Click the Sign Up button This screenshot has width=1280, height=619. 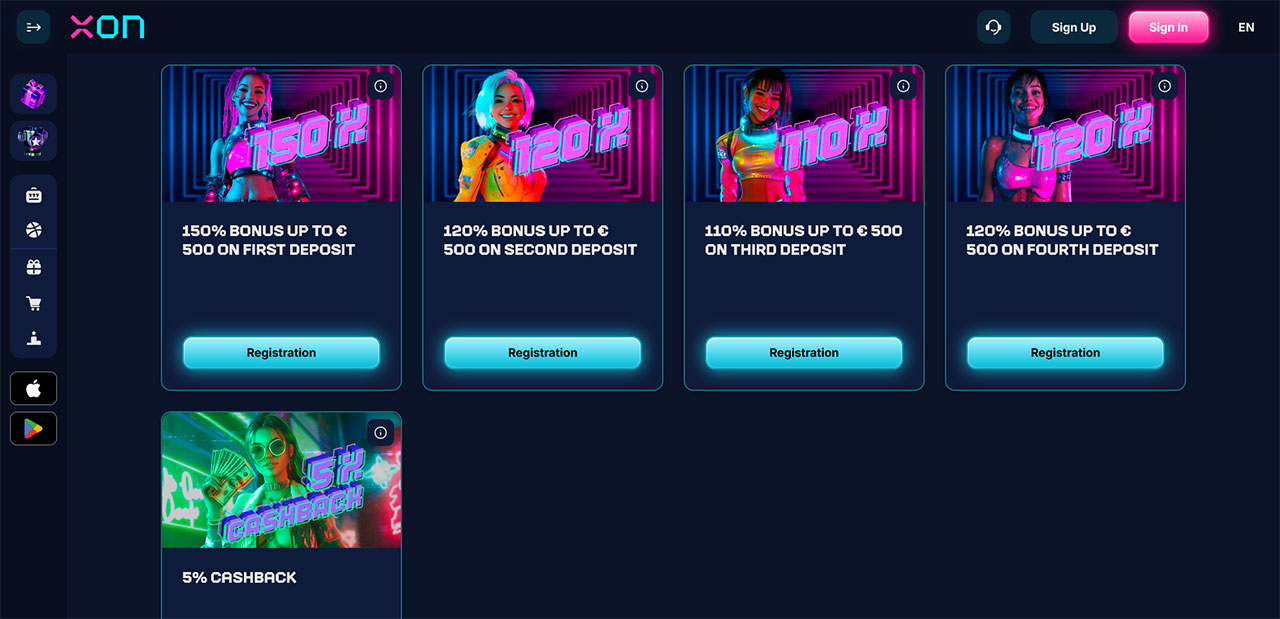pos(1073,27)
